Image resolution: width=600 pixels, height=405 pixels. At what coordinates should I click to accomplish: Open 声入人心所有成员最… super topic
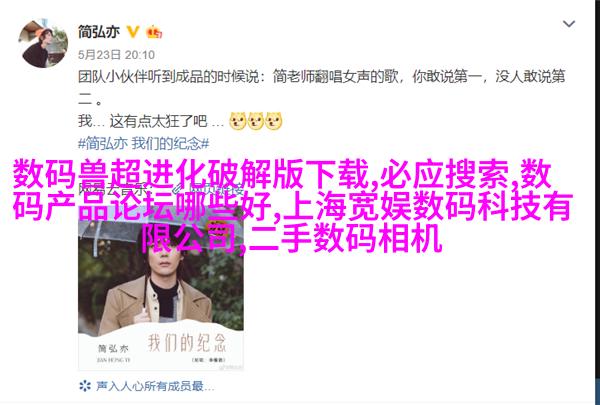(x=155, y=386)
